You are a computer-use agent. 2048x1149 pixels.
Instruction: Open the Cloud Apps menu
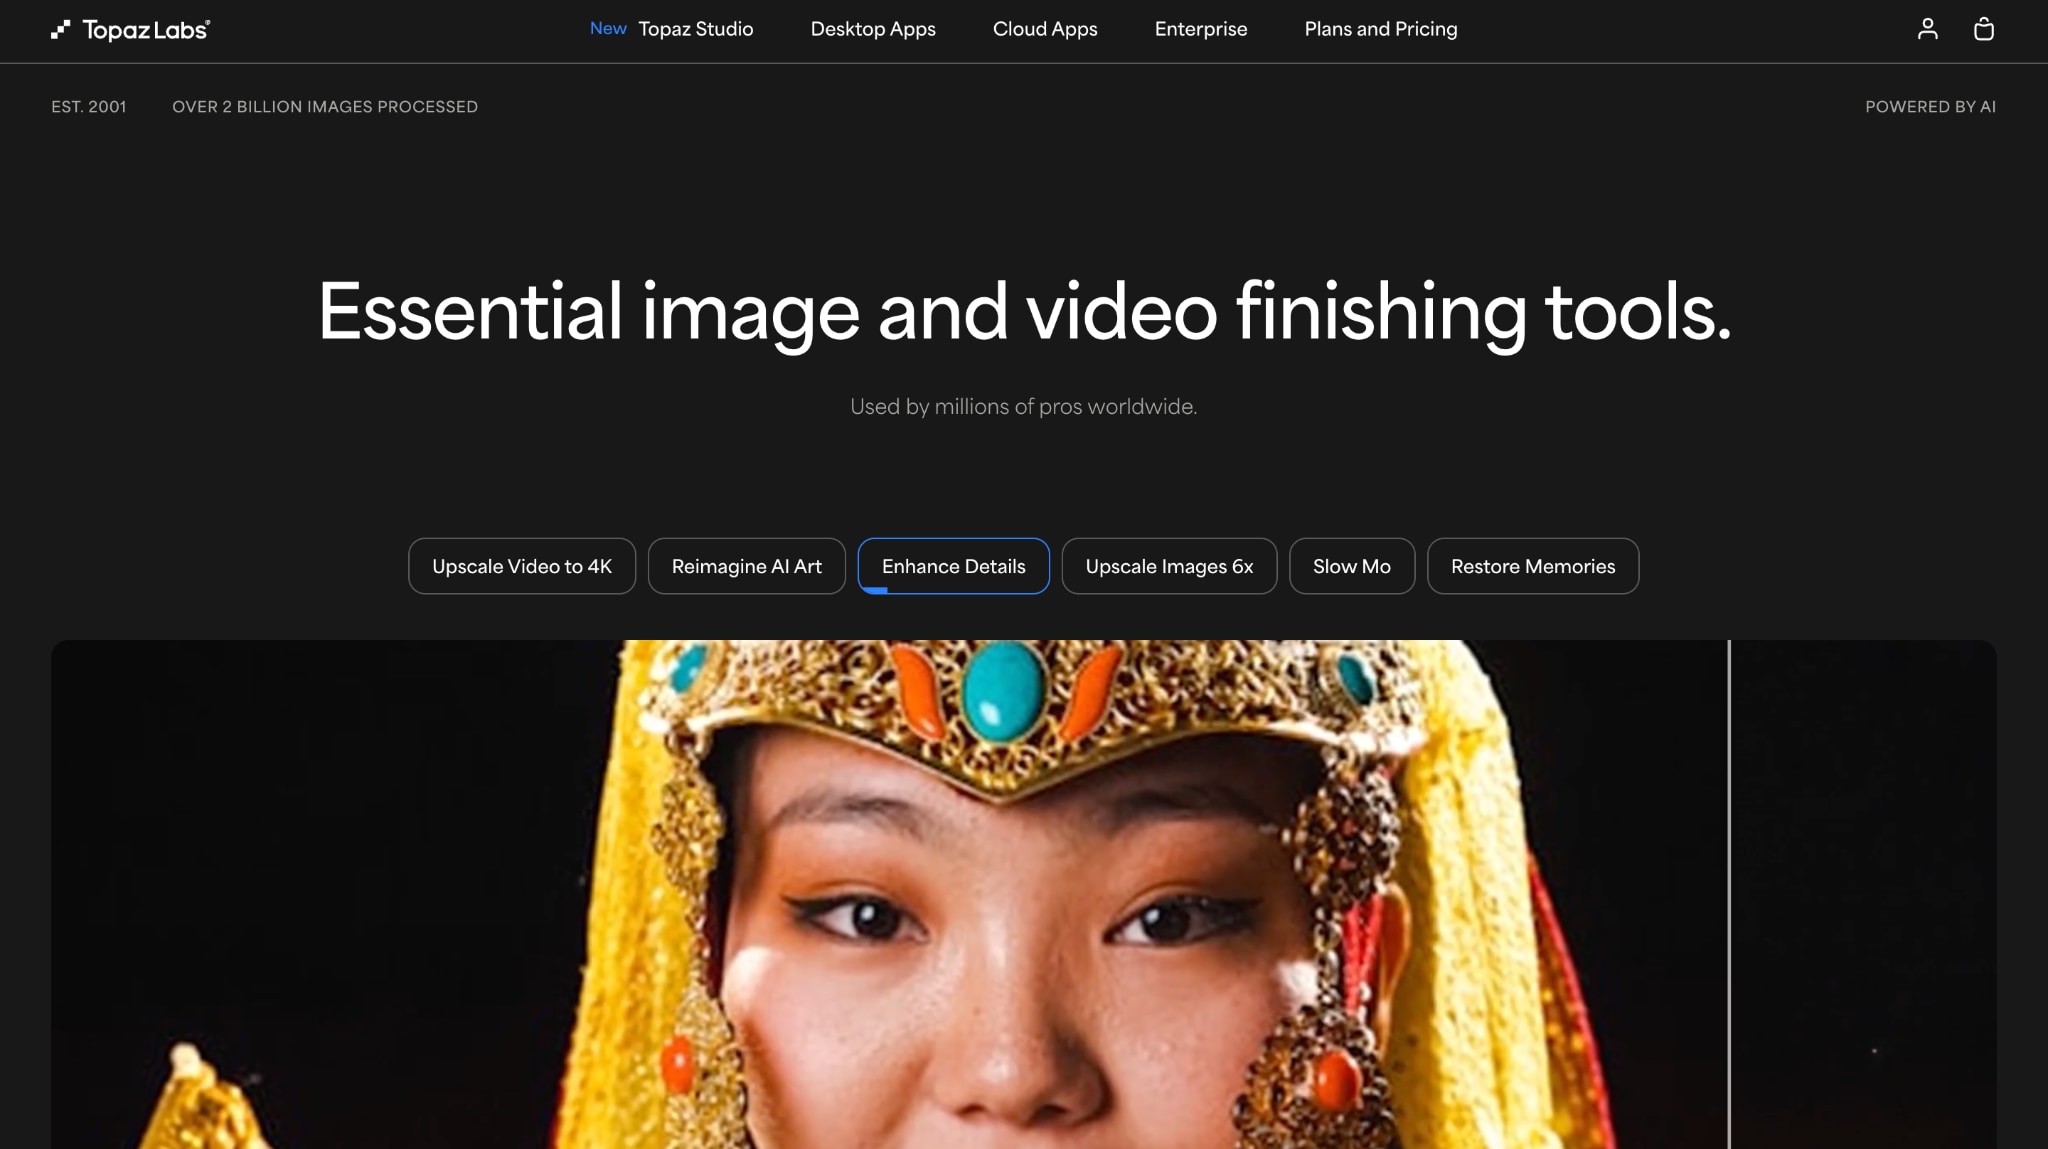[1044, 30]
